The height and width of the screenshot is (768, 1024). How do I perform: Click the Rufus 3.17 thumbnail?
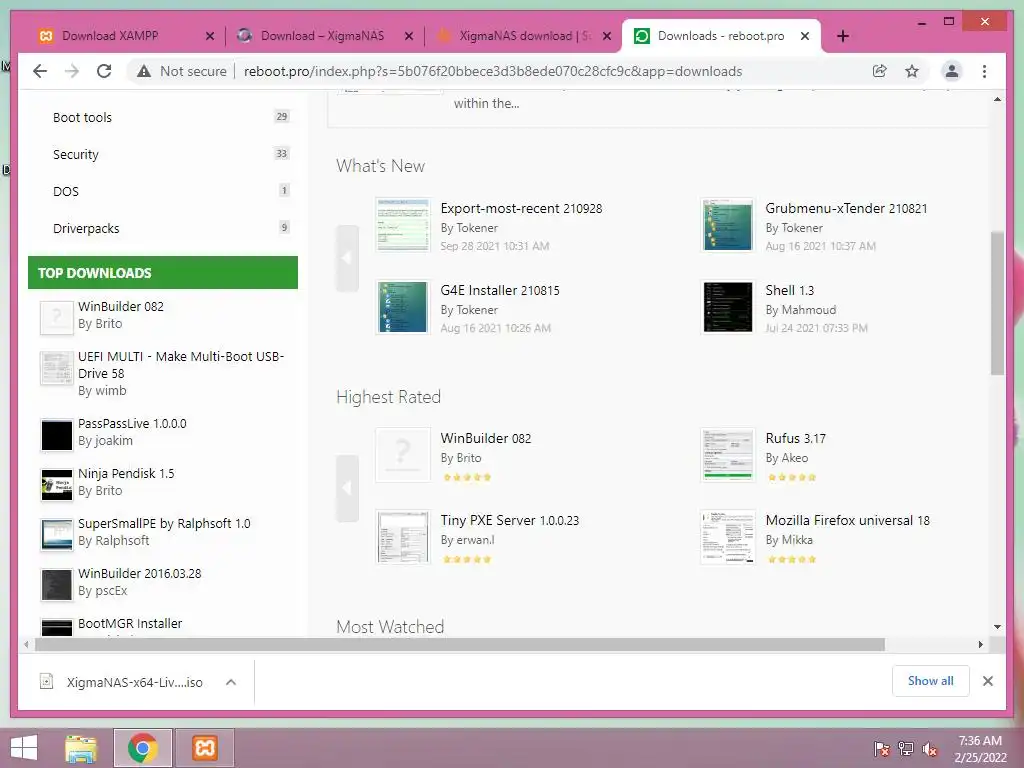(728, 455)
